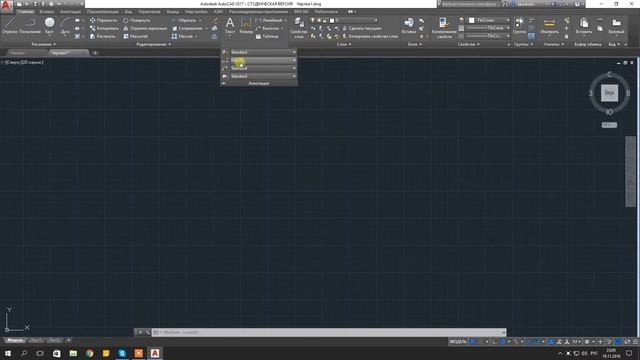The image size is (640, 360).
Task: Click Match Layer (Копирование свойств слоя) button
Action: [370, 36]
